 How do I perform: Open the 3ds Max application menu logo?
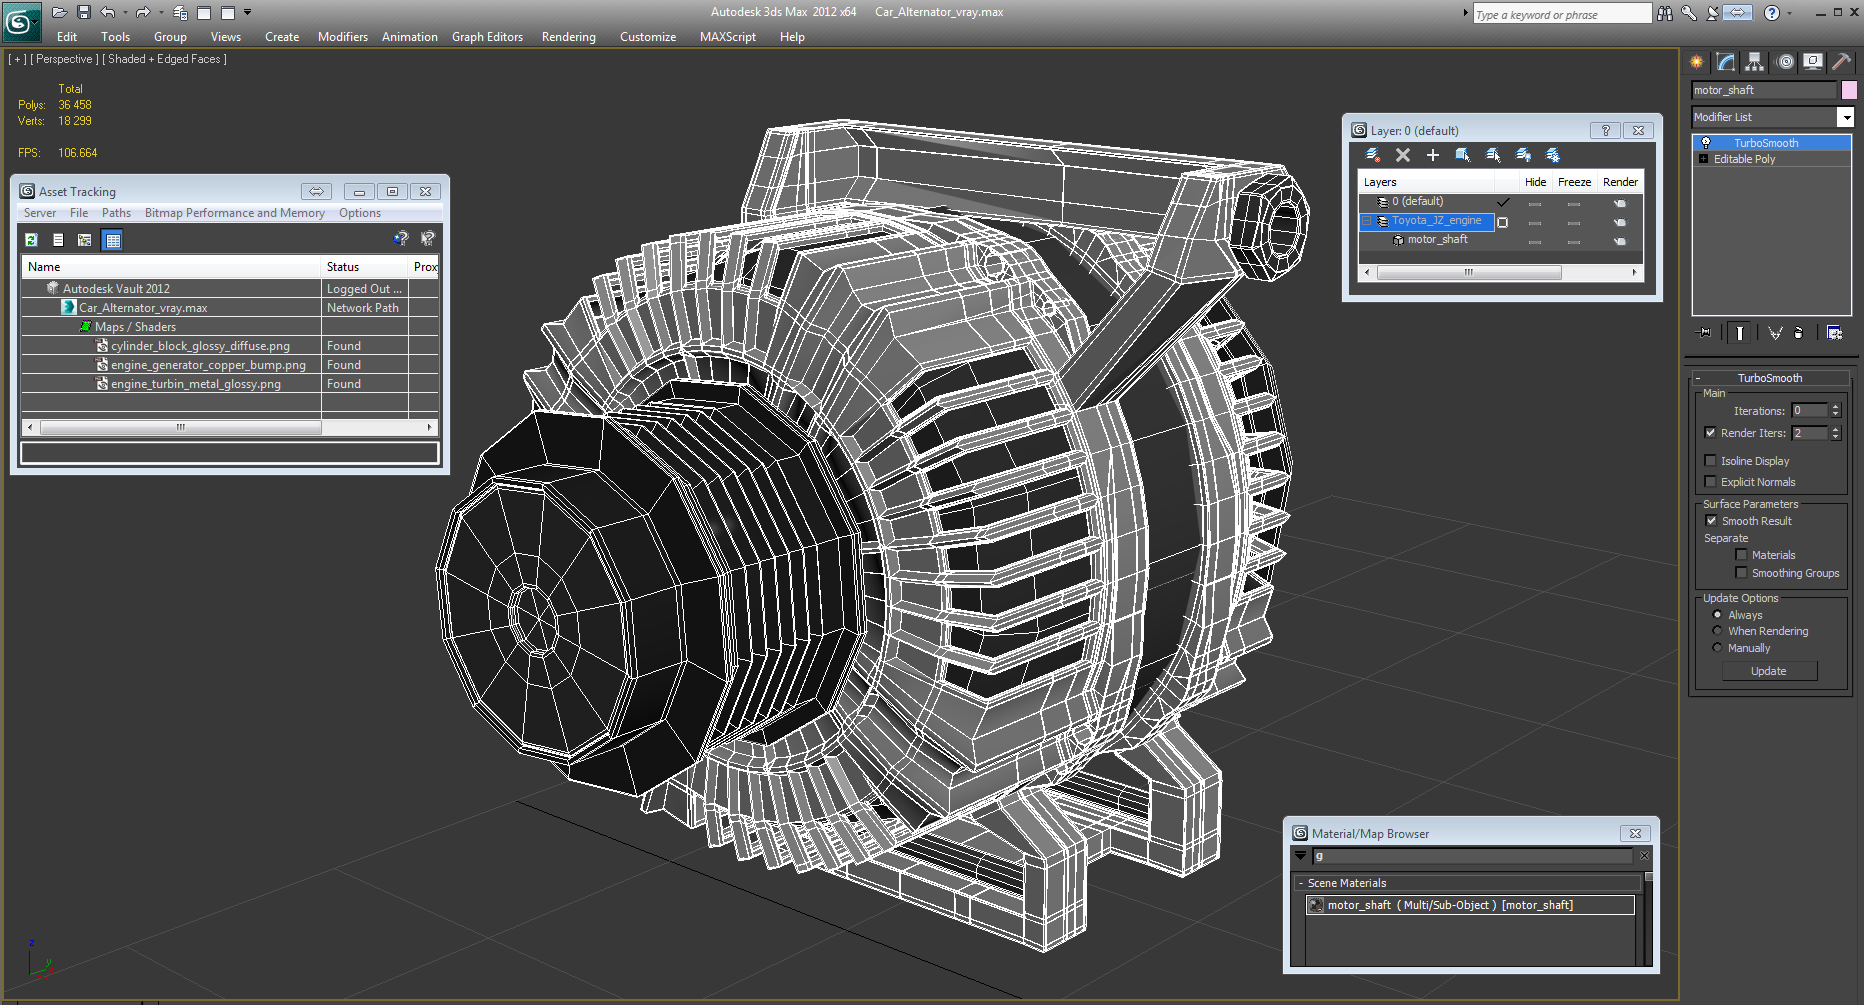pos(20,21)
